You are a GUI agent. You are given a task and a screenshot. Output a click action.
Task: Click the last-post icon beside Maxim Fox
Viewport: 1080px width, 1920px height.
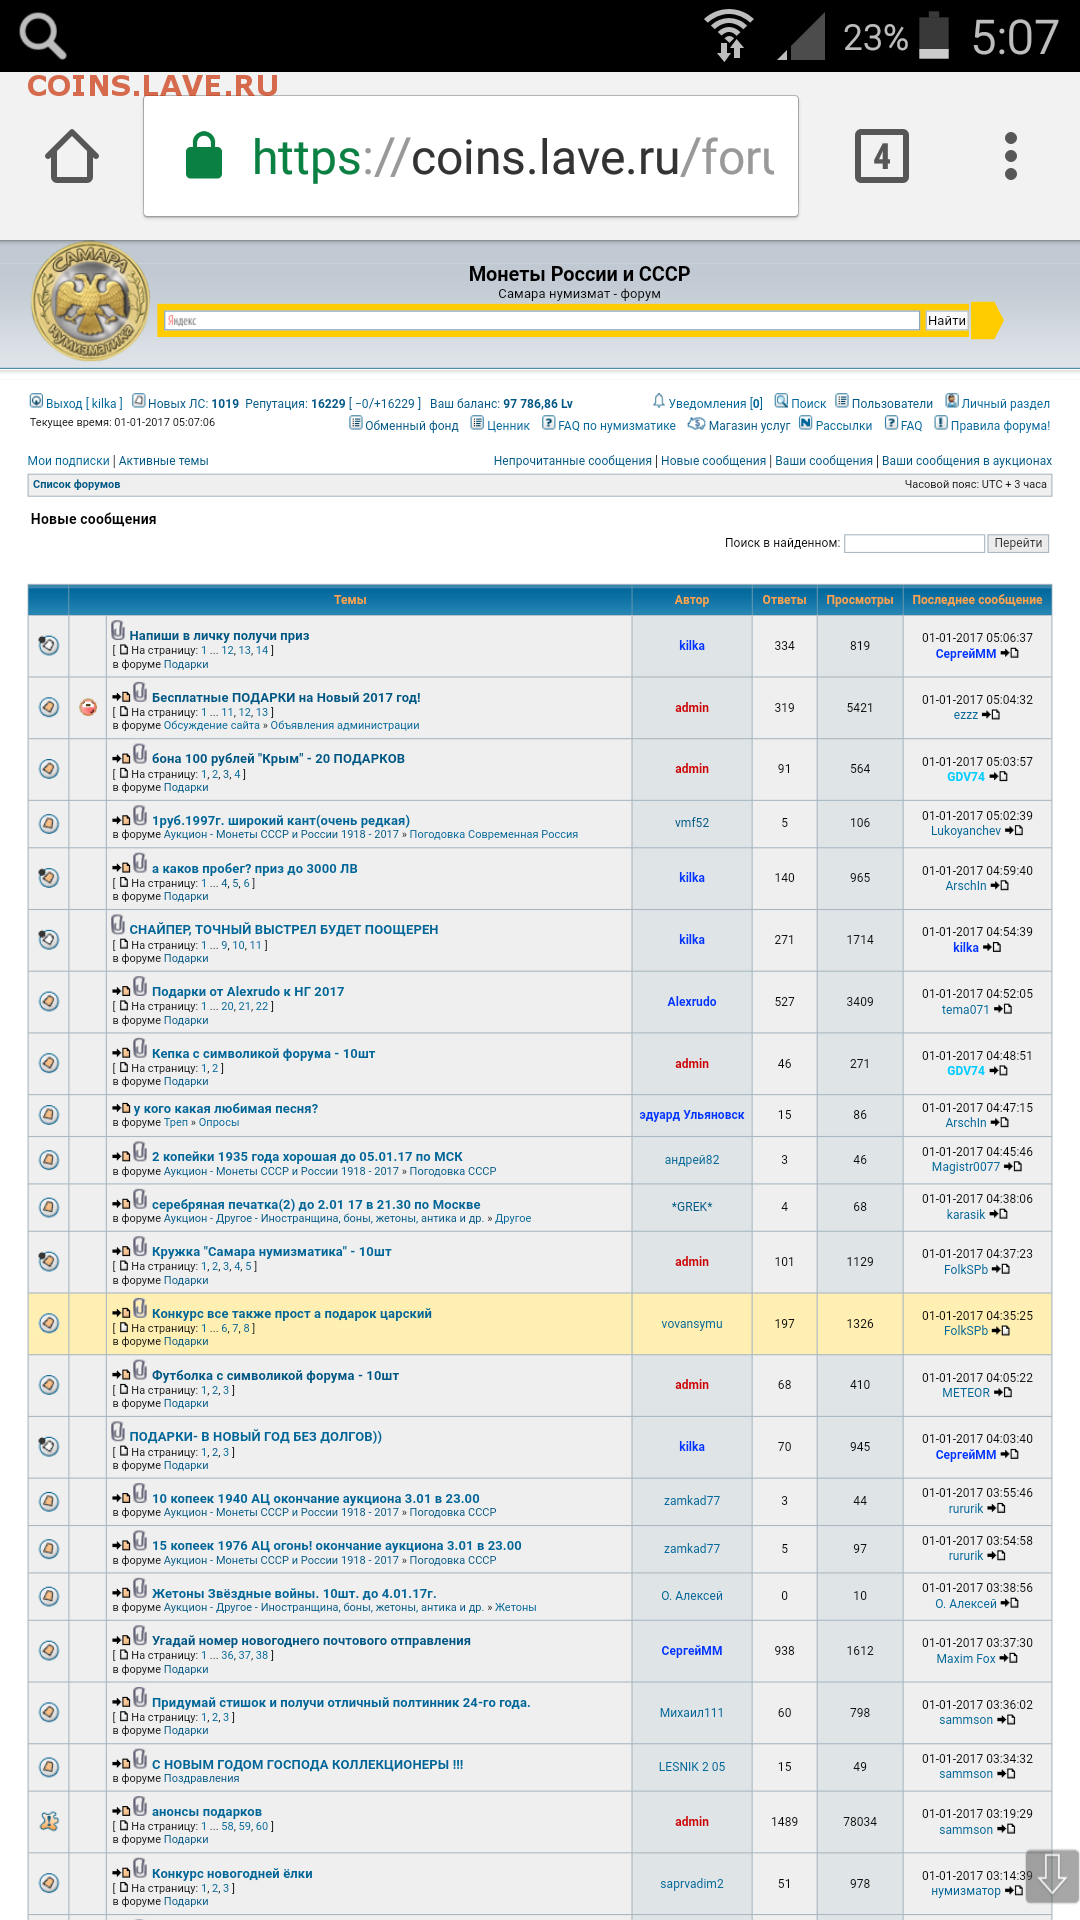pos(1008,1659)
